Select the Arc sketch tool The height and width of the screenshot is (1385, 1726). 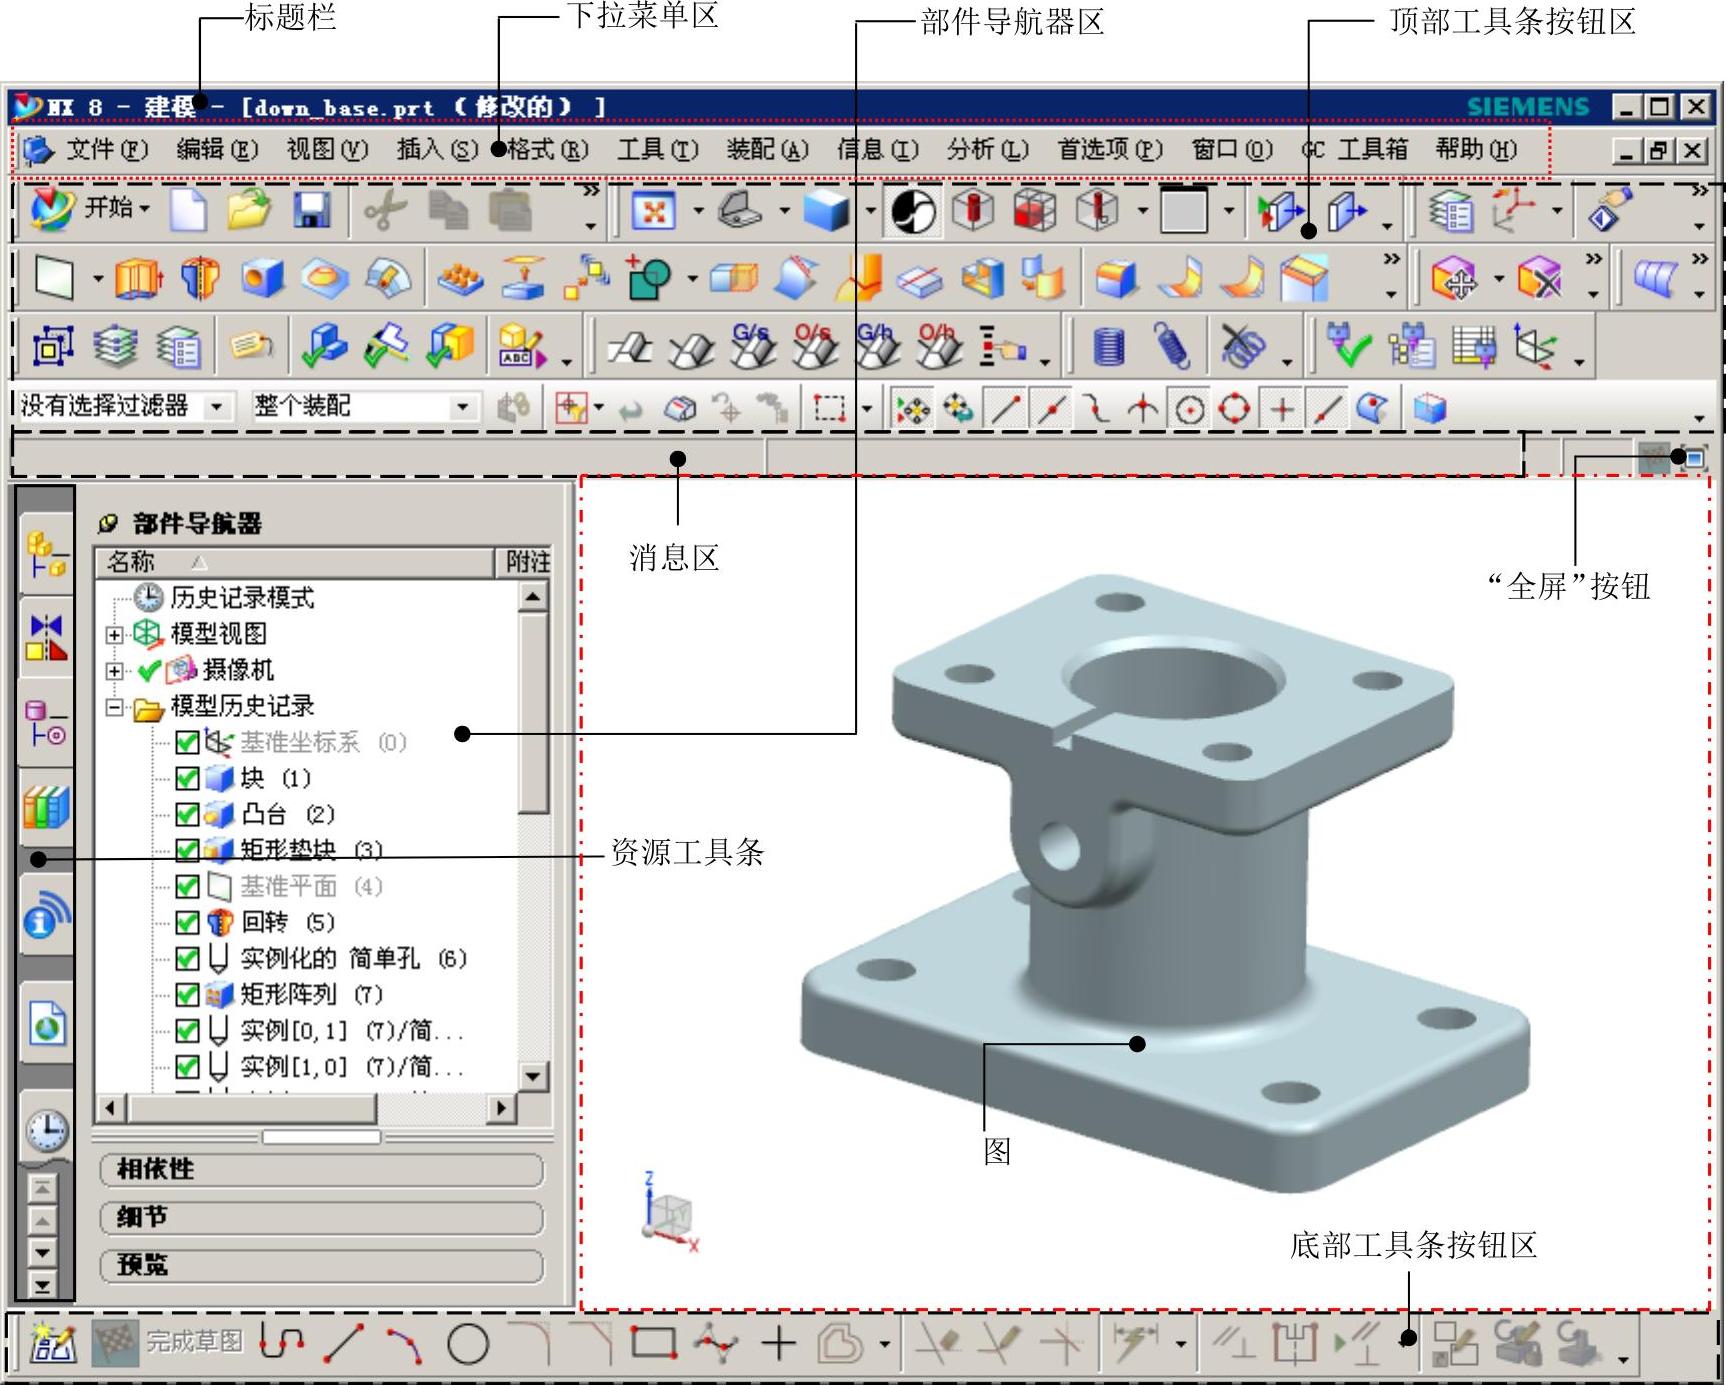pyautogui.click(x=404, y=1344)
